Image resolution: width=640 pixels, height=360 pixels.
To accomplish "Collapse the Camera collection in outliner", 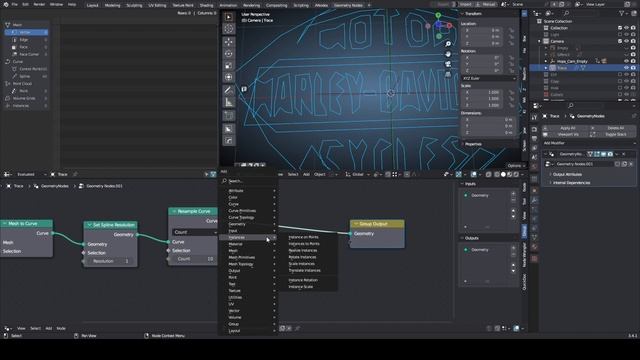I will pyautogui.click(x=540, y=41).
